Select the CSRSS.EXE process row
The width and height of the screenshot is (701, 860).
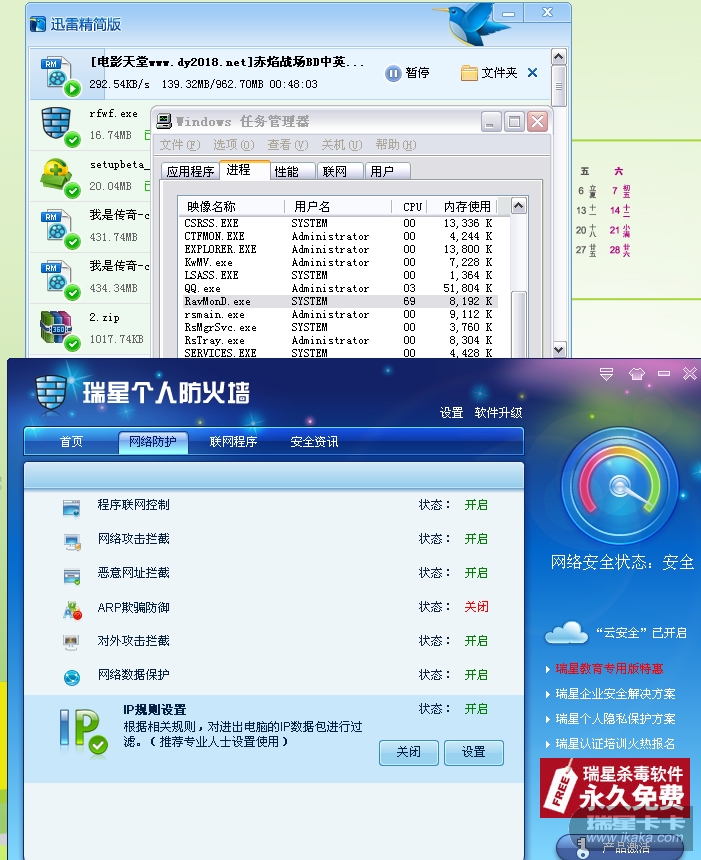(340, 223)
